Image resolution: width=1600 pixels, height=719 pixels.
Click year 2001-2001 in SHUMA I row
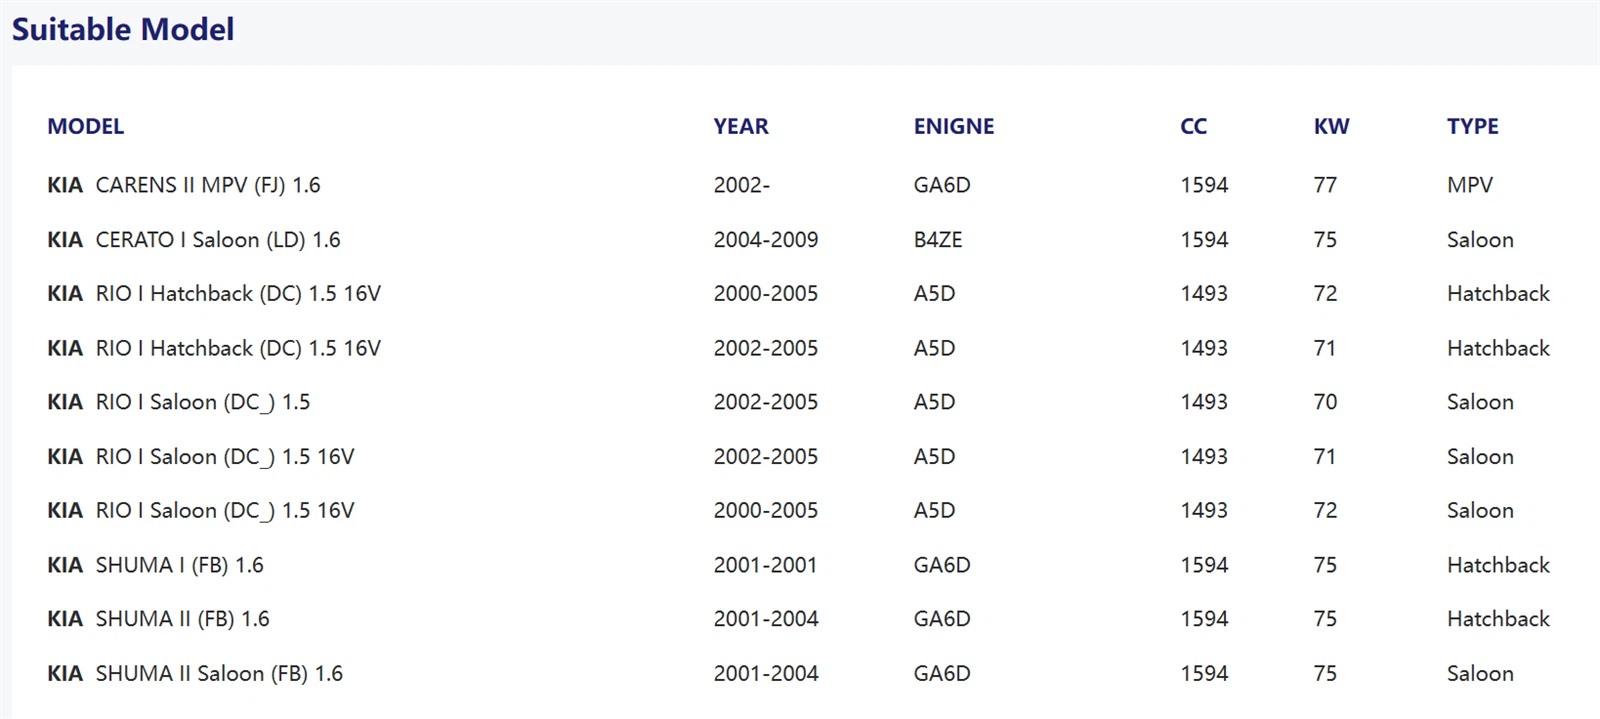point(765,565)
